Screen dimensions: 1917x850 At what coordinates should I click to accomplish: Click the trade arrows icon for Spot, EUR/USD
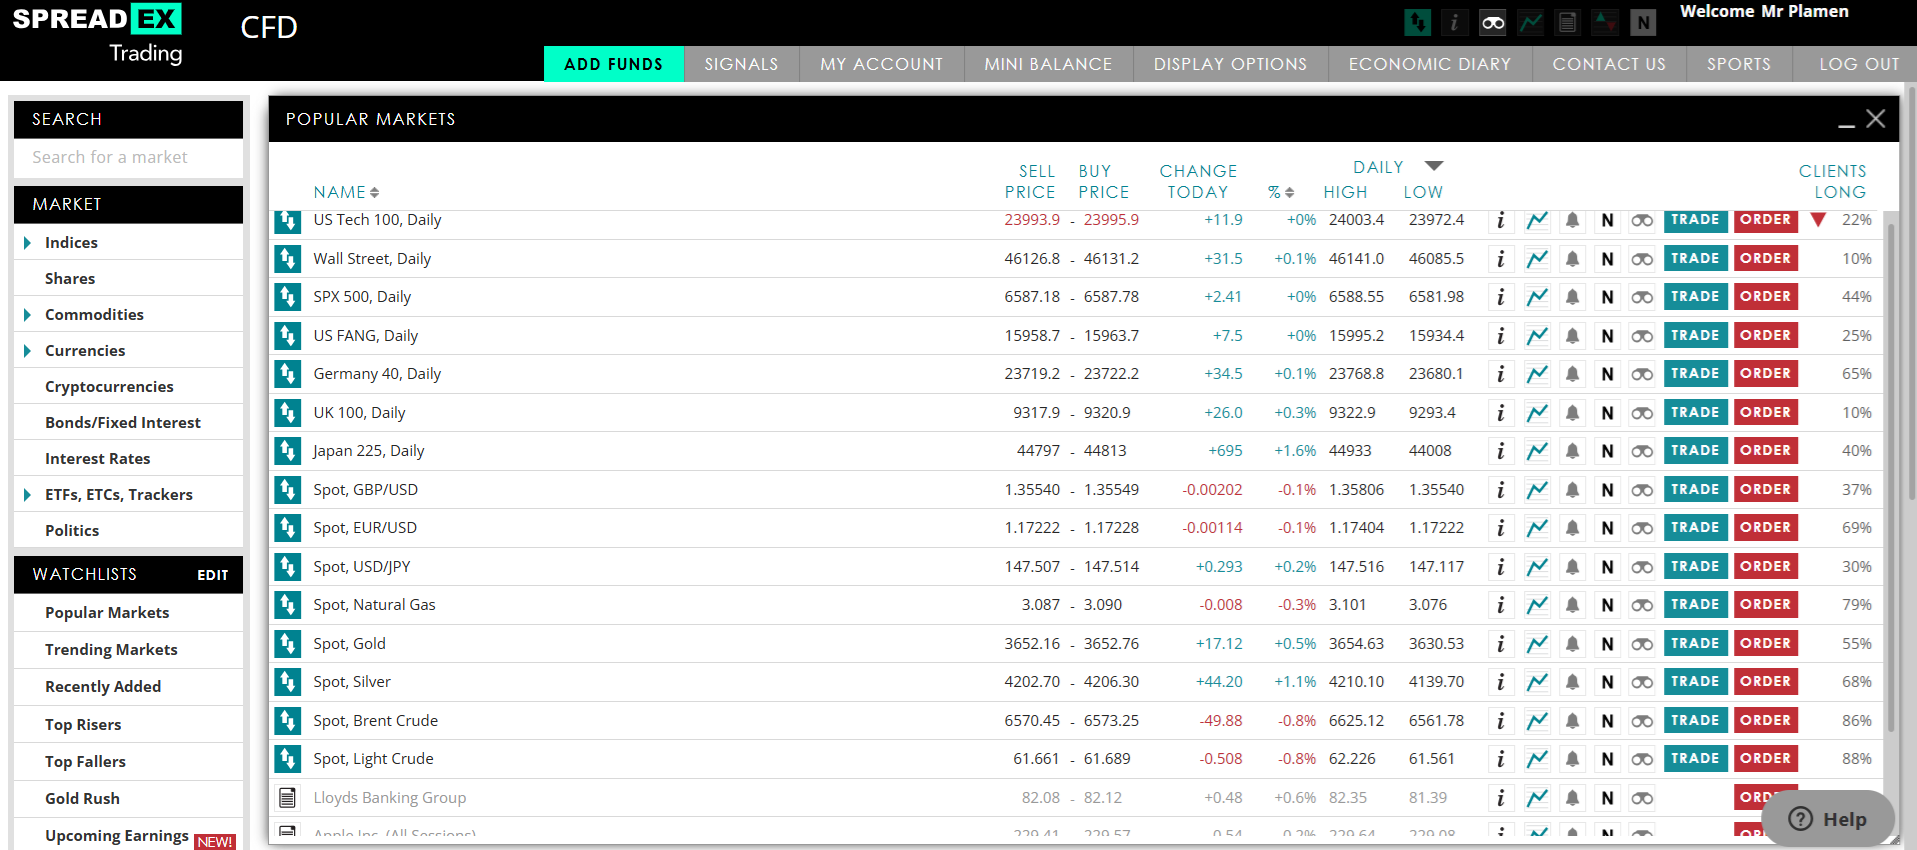coord(288,528)
